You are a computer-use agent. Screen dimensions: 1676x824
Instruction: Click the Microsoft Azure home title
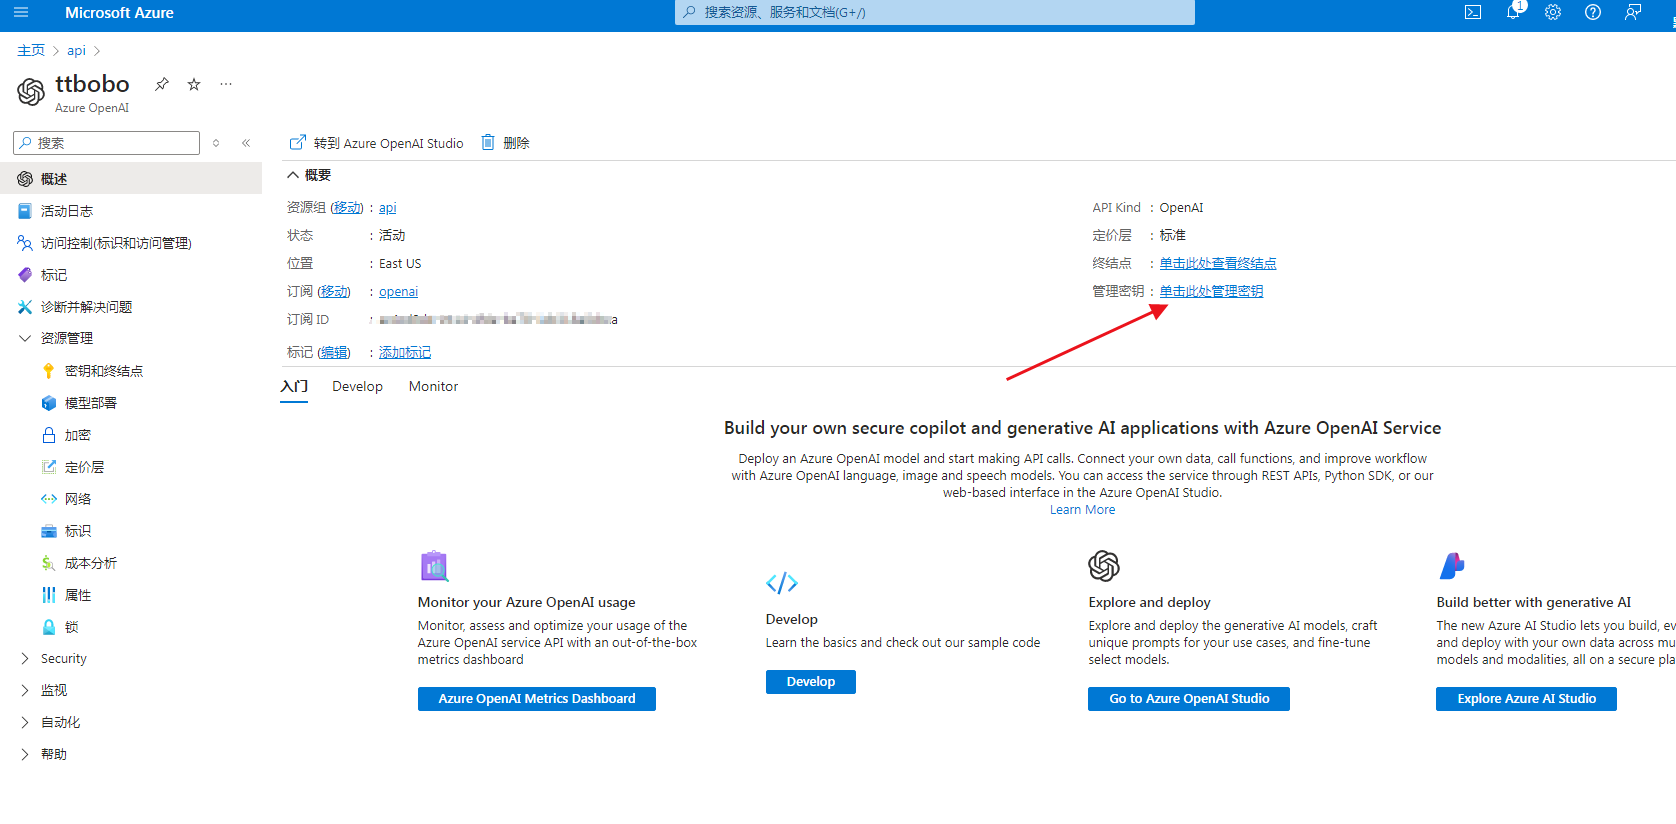point(119,13)
